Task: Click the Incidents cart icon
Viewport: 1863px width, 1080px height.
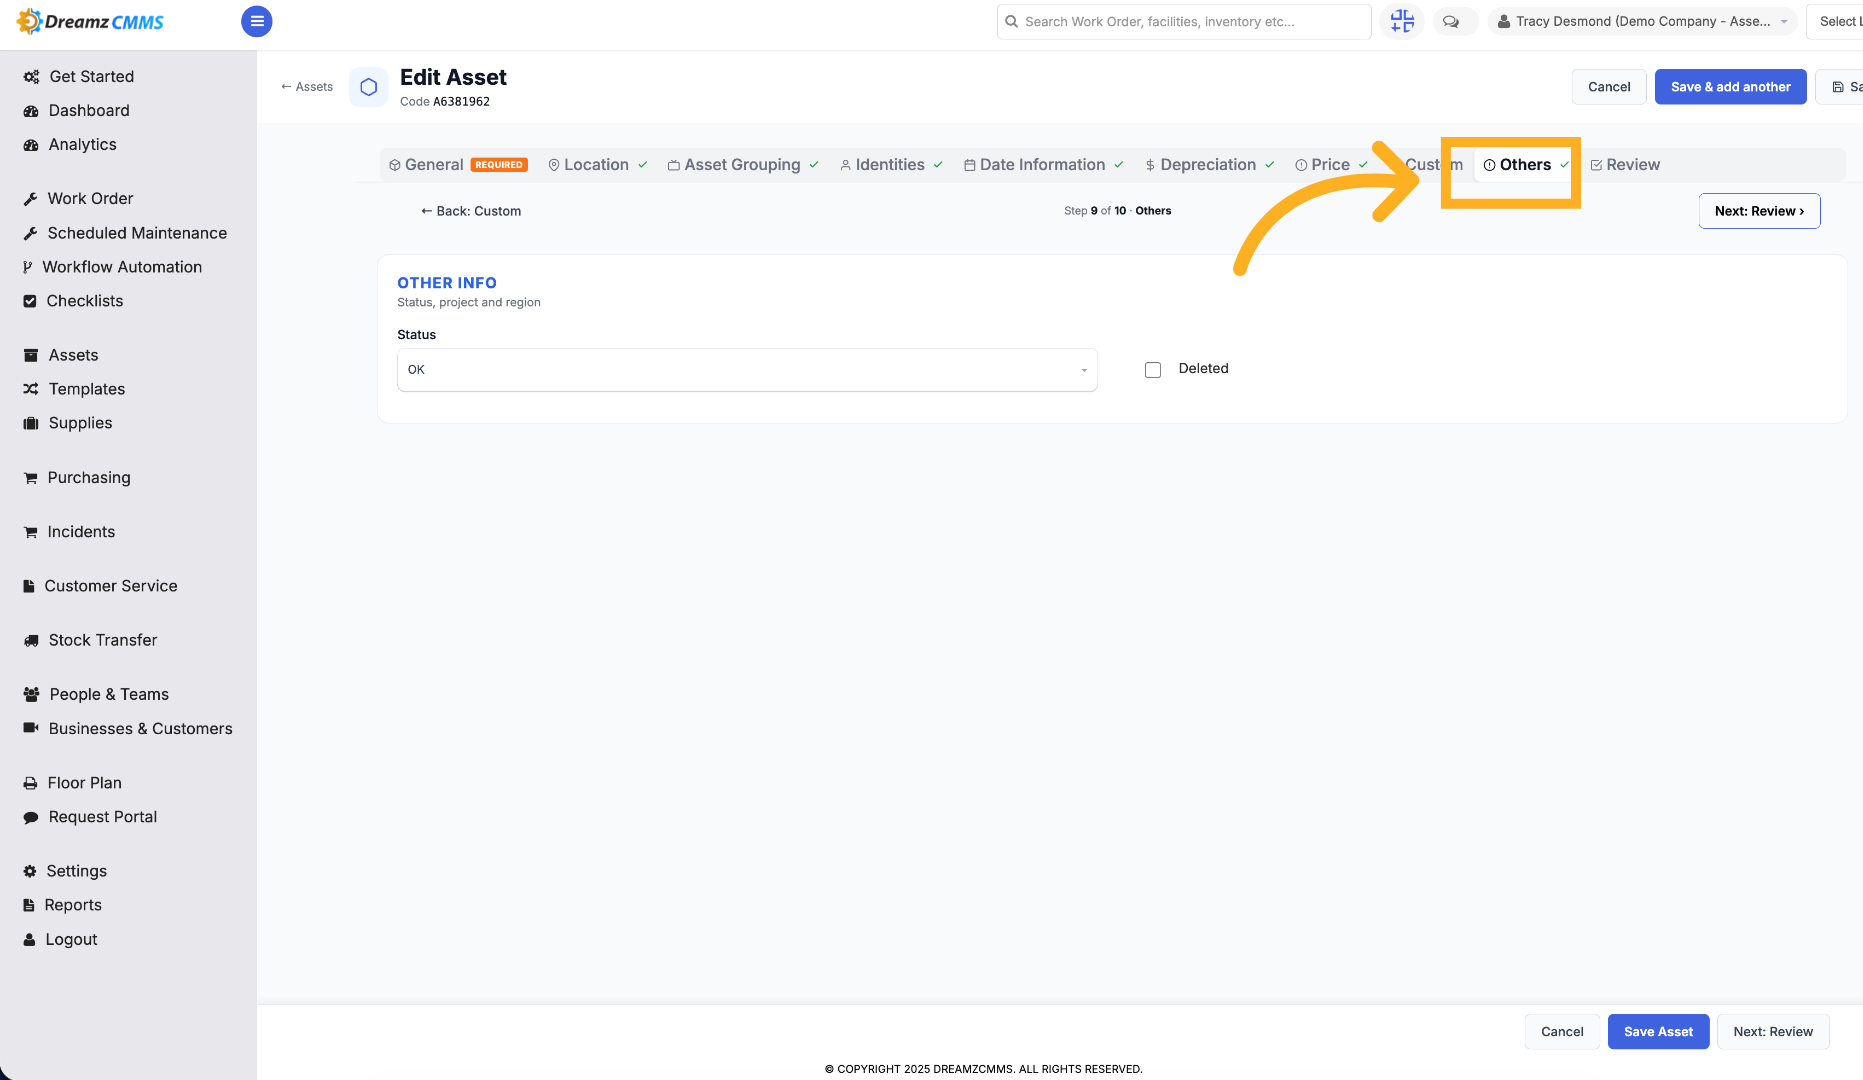Action: tap(31, 532)
